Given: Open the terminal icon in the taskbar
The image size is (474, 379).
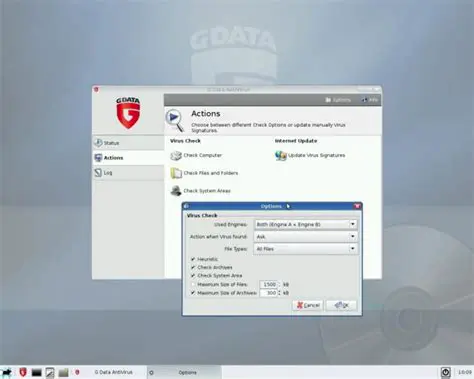Looking at the screenshot, I should pyautogui.click(x=36, y=372).
